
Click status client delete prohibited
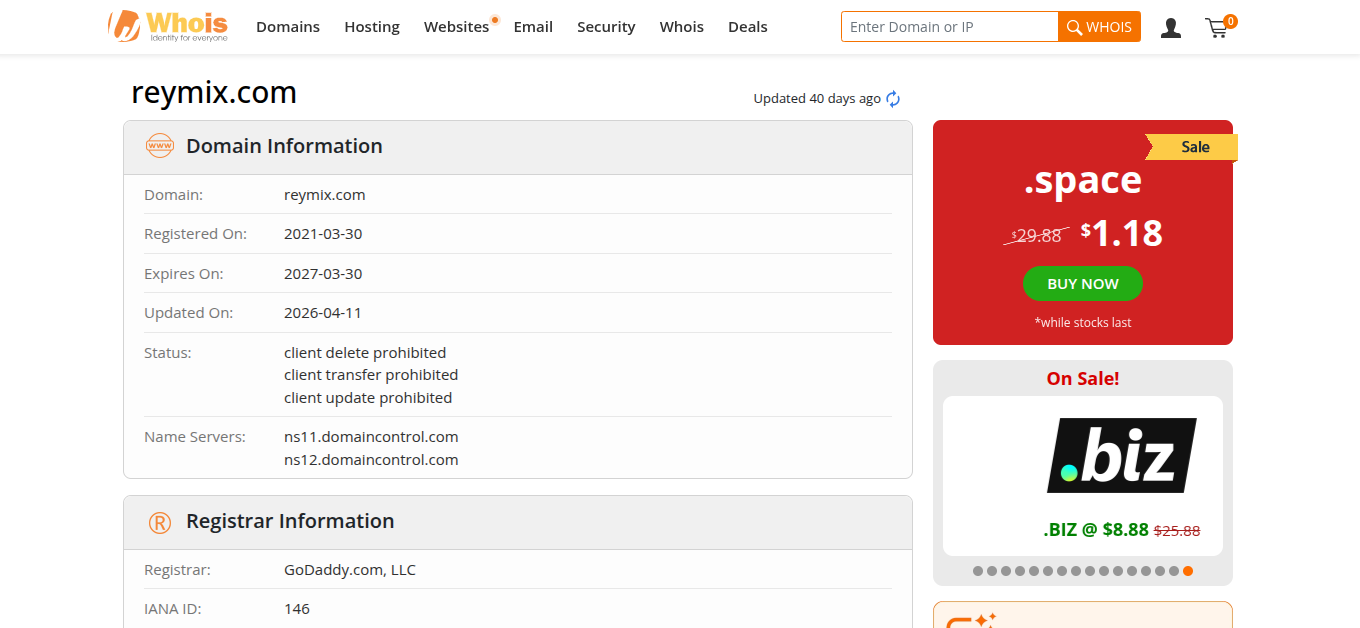pyautogui.click(x=365, y=353)
